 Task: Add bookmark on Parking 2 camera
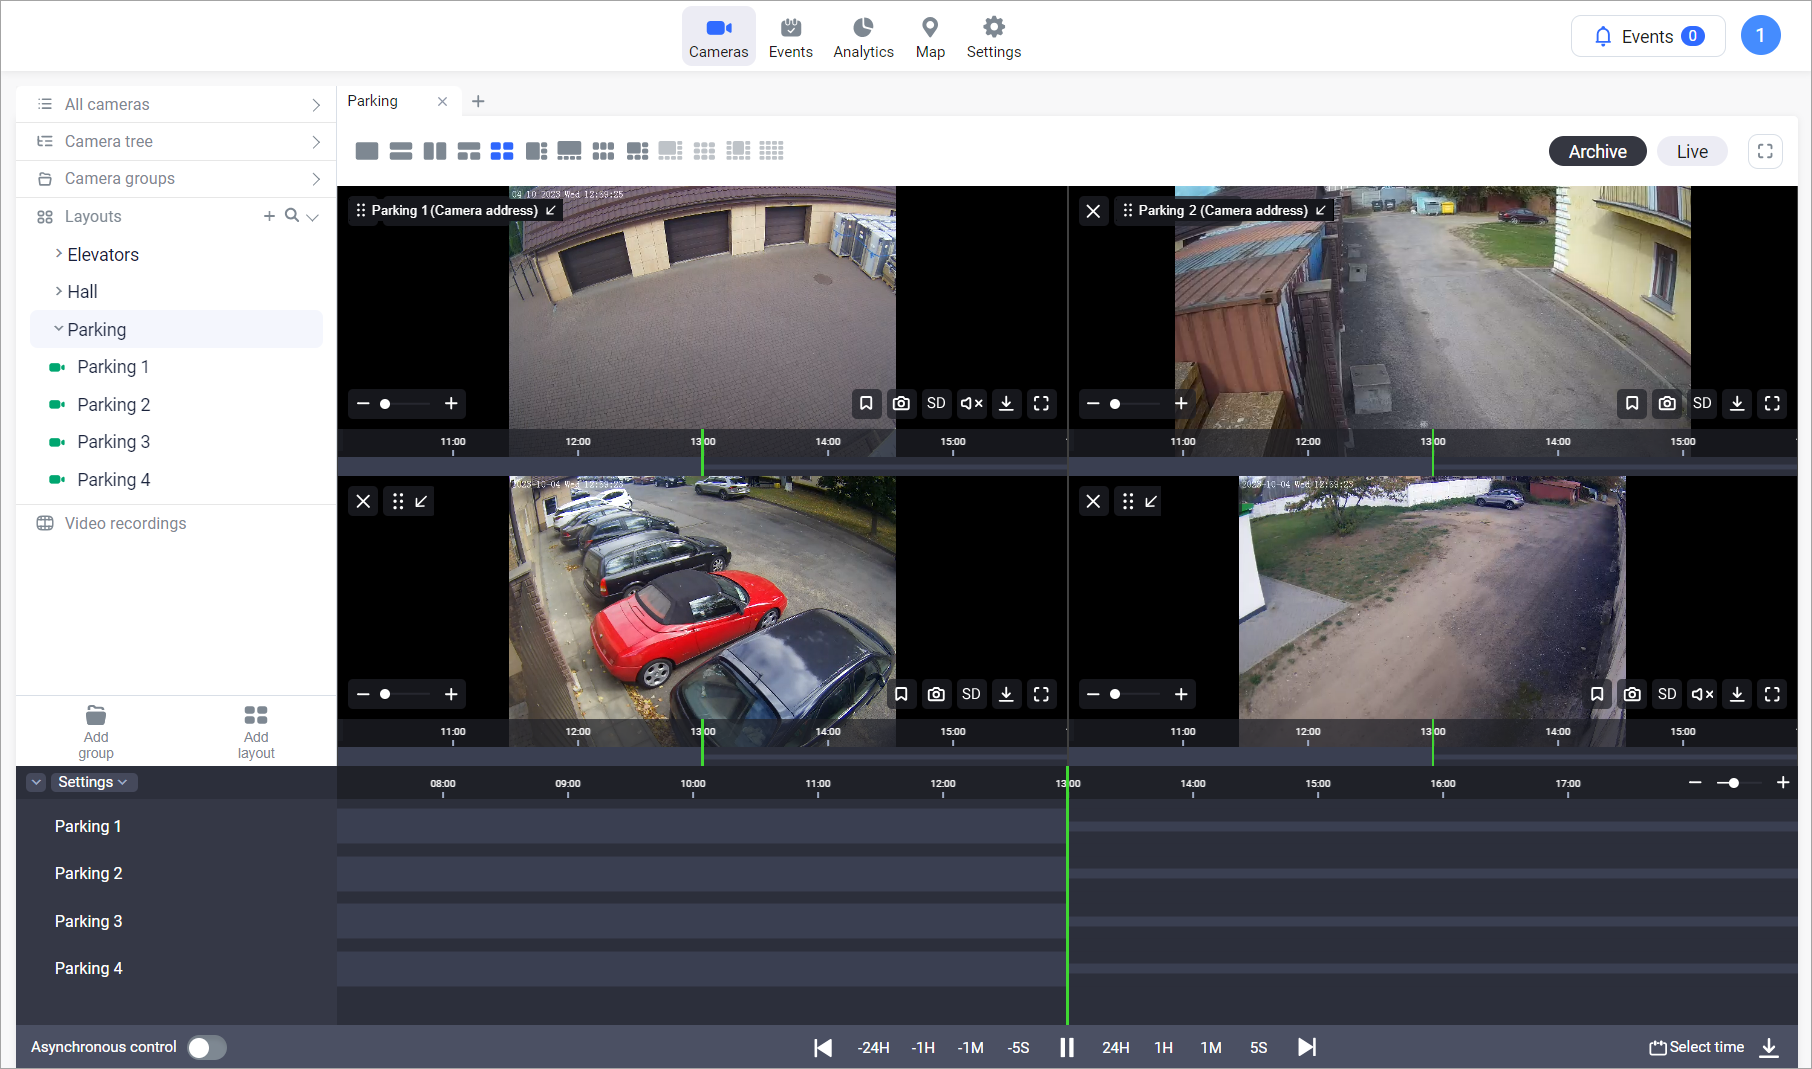pos(1632,403)
